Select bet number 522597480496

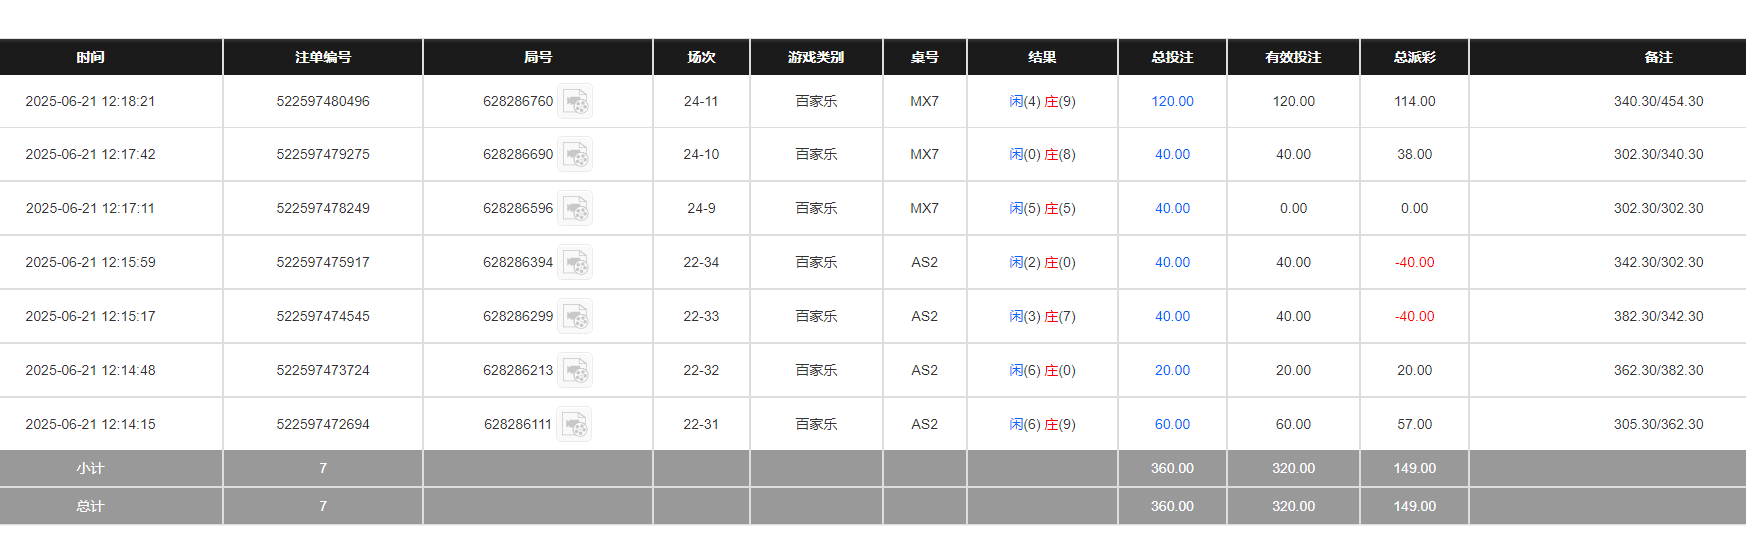pos(323,101)
